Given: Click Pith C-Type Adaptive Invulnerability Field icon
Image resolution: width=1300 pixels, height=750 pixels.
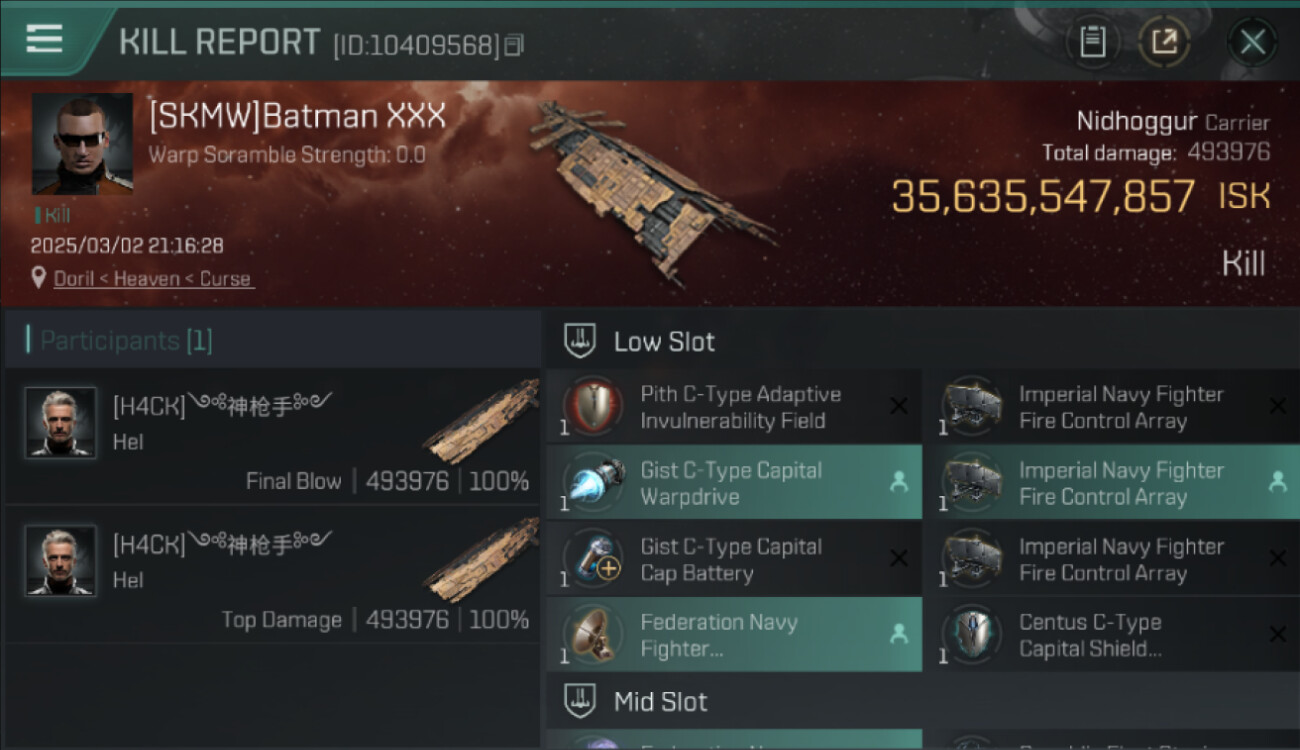Looking at the screenshot, I should click(x=592, y=407).
